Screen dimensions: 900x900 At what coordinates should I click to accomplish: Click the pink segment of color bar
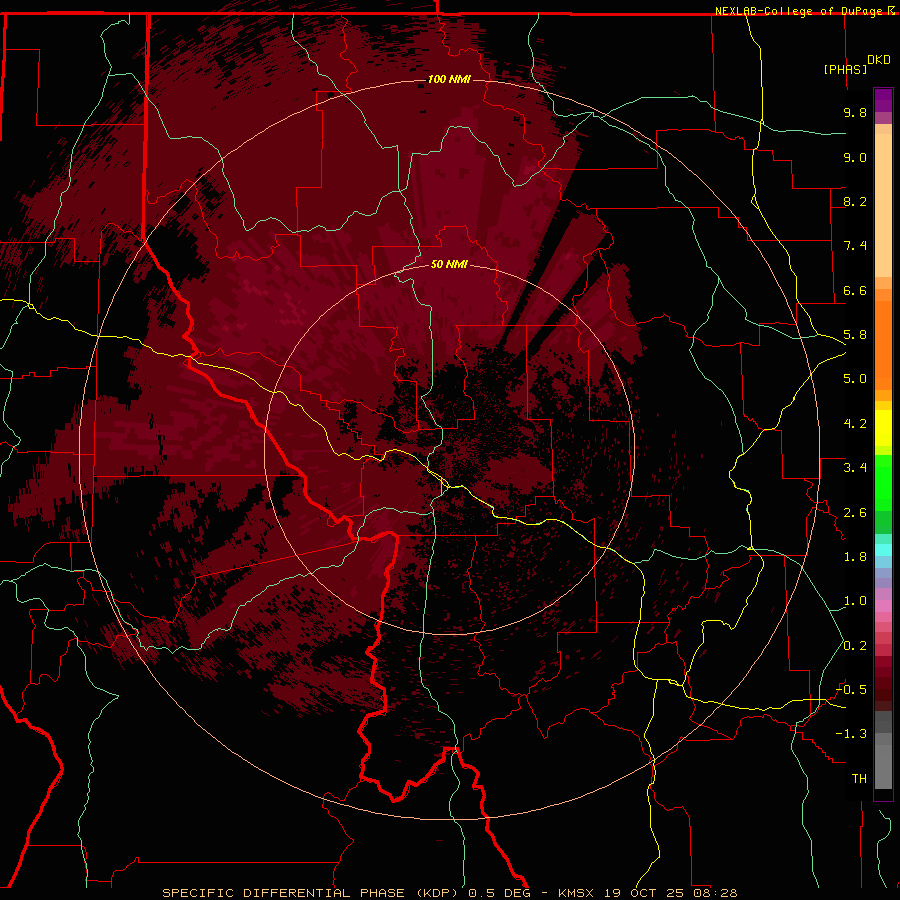tap(883, 606)
